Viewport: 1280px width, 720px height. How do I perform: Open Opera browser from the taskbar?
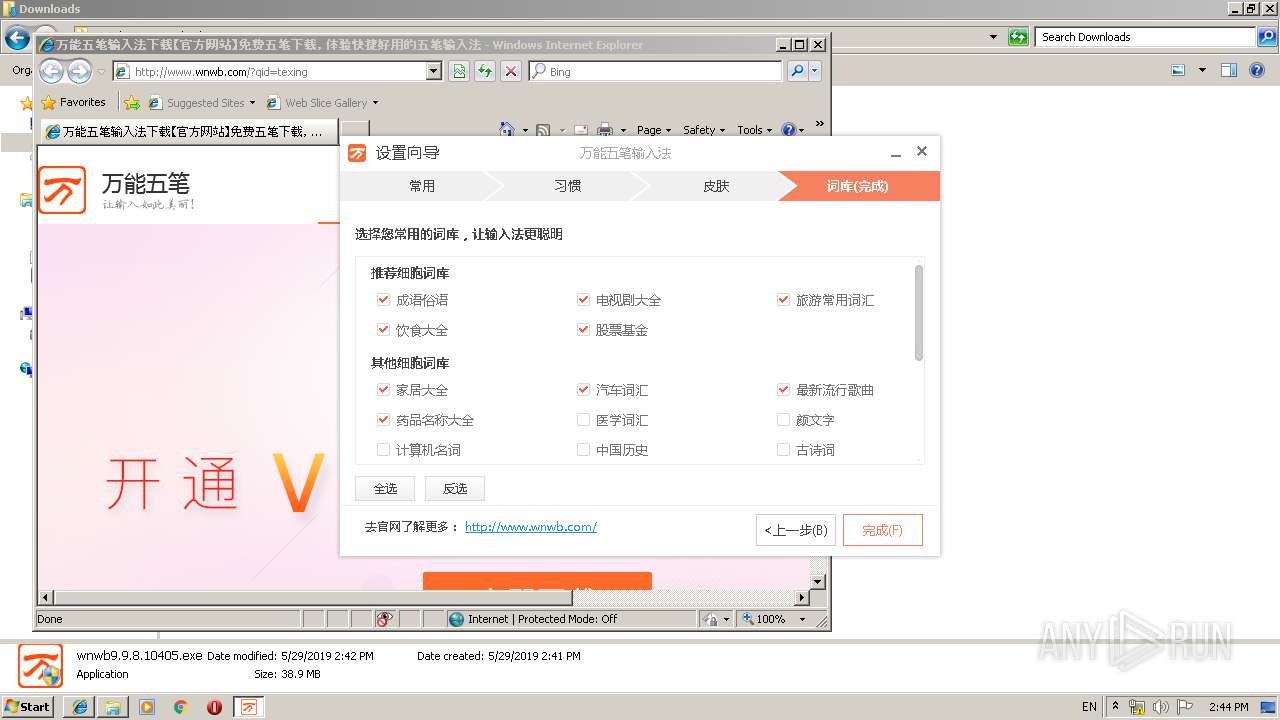[x=214, y=707]
